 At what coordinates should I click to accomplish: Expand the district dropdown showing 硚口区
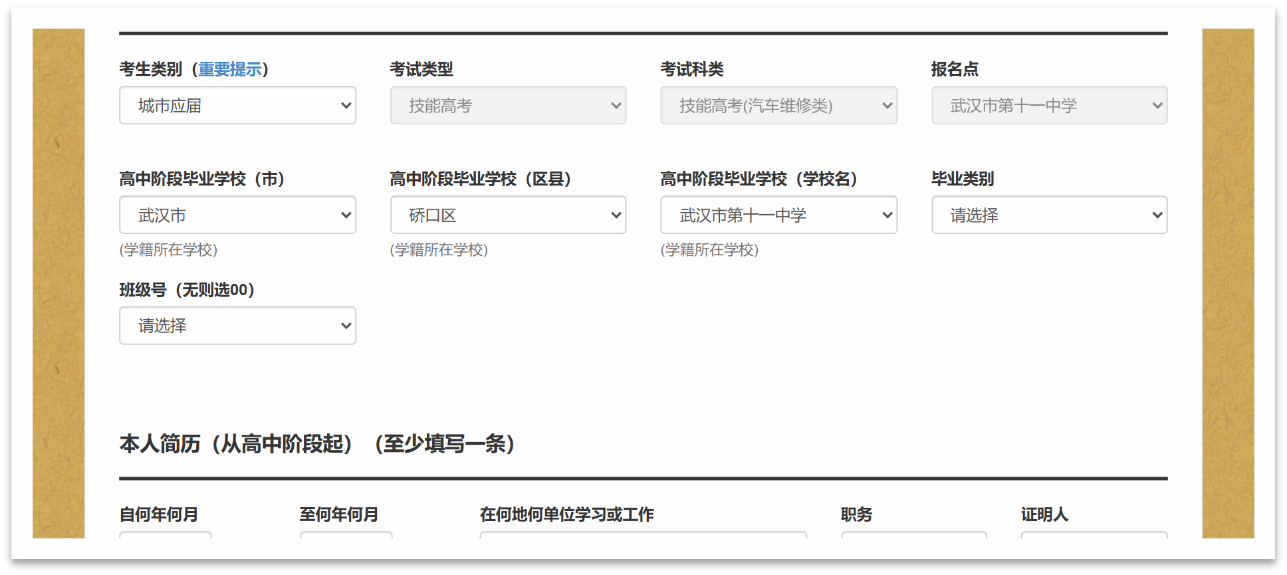508,215
